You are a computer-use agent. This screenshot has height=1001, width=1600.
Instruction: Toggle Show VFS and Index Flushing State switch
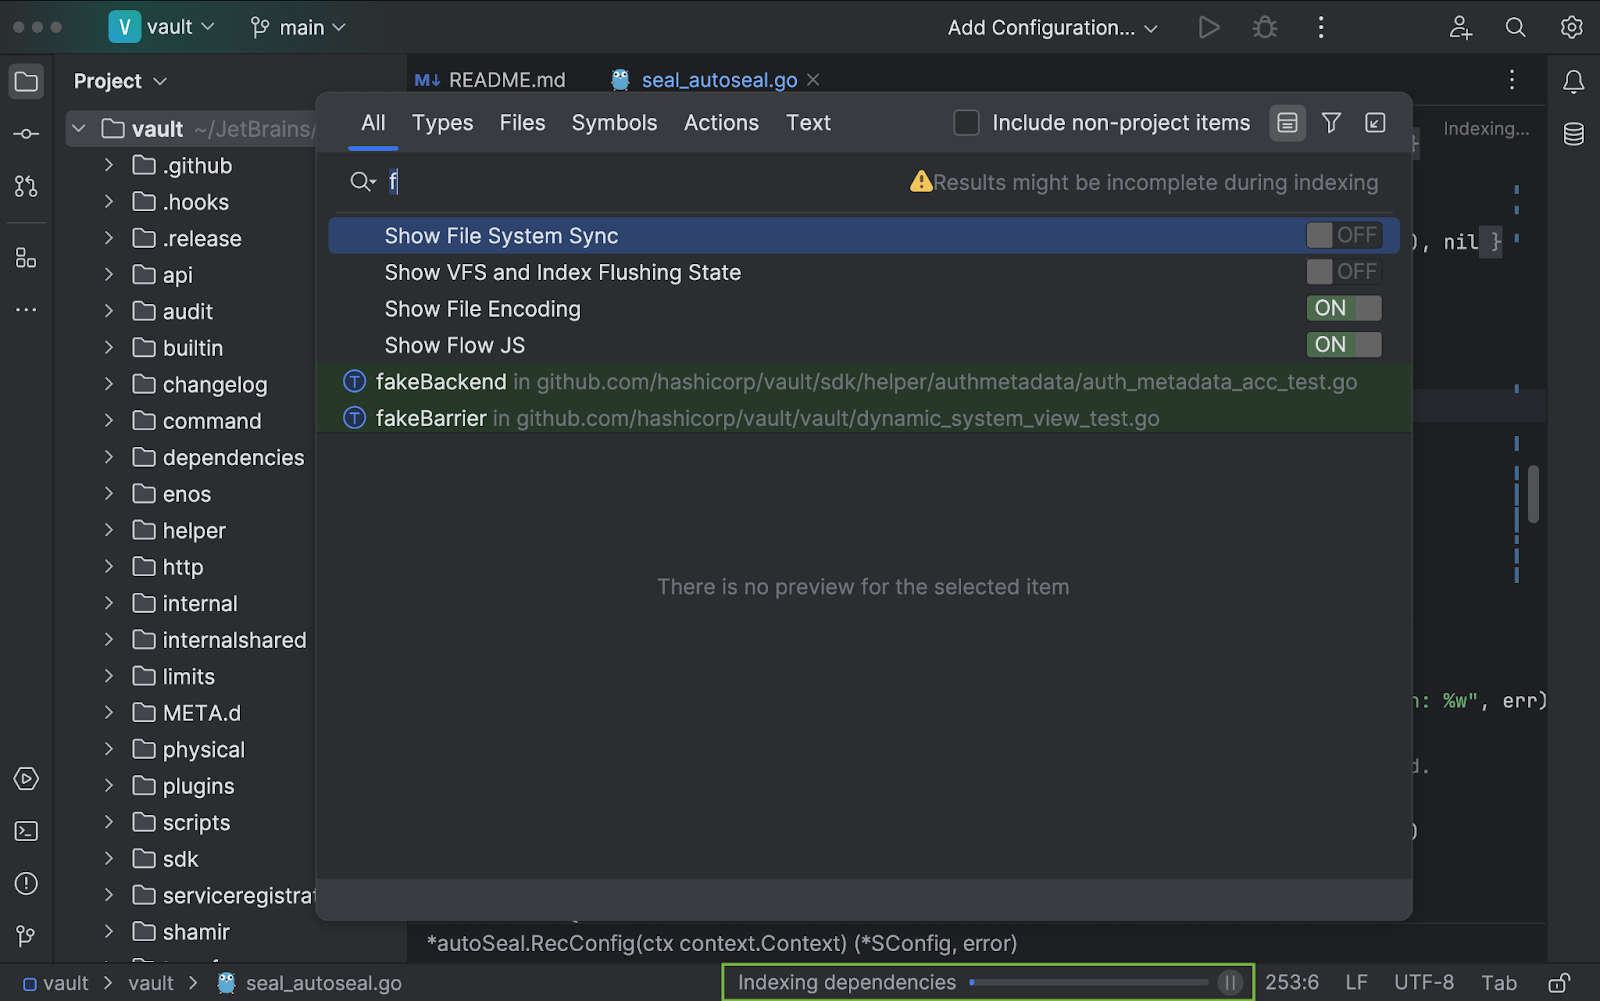pos(1344,272)
